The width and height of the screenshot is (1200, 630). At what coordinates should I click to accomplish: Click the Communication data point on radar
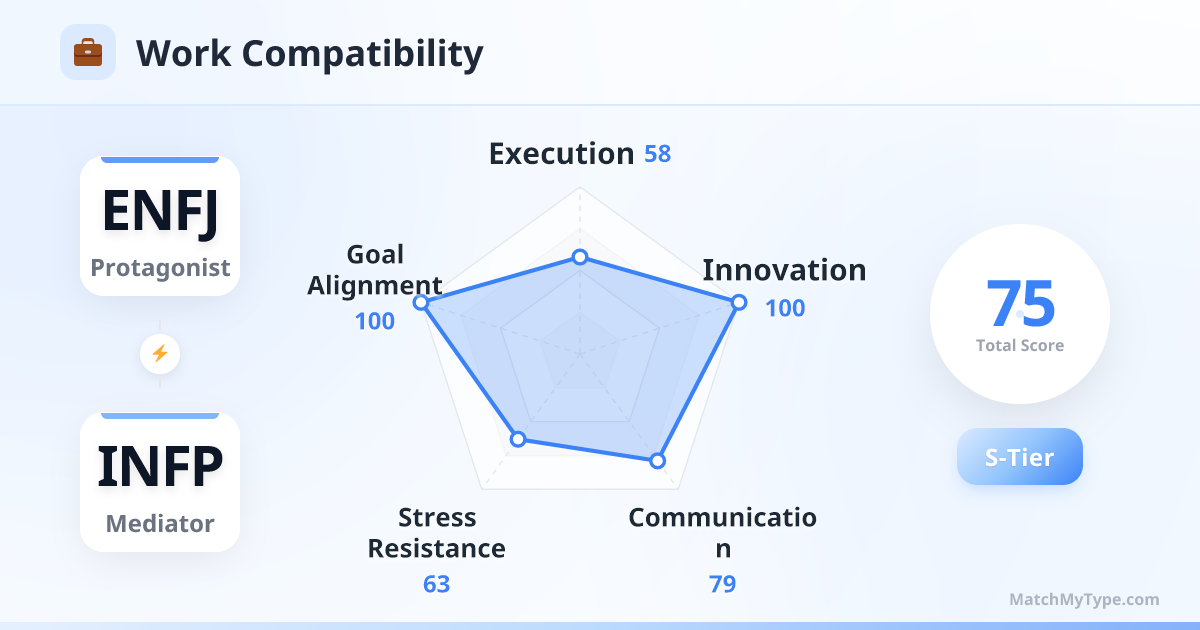tap(657, 461)
